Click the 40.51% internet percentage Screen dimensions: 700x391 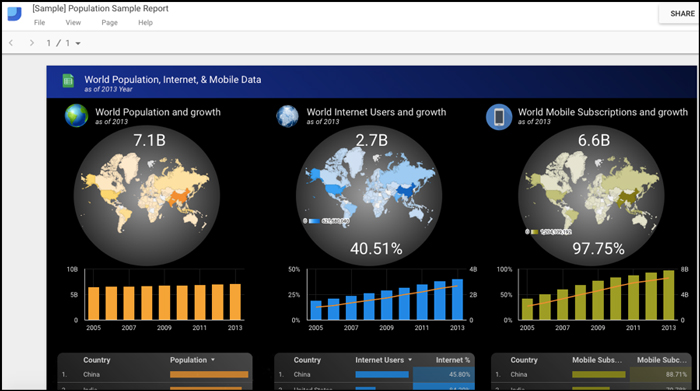pos(376,249)
